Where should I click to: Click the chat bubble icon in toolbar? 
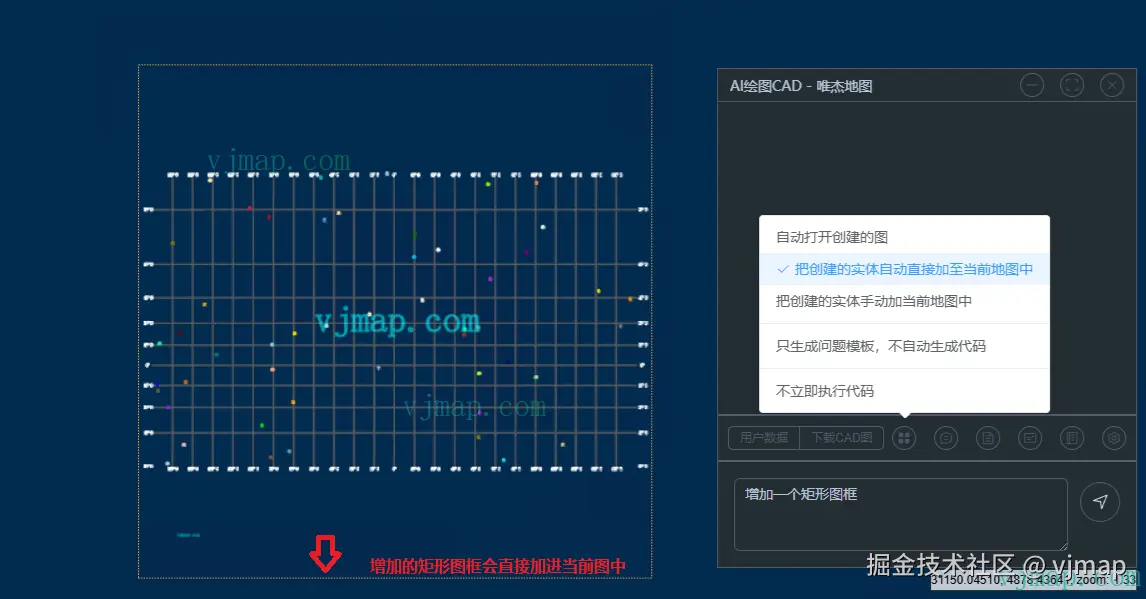tap(946, 438)
